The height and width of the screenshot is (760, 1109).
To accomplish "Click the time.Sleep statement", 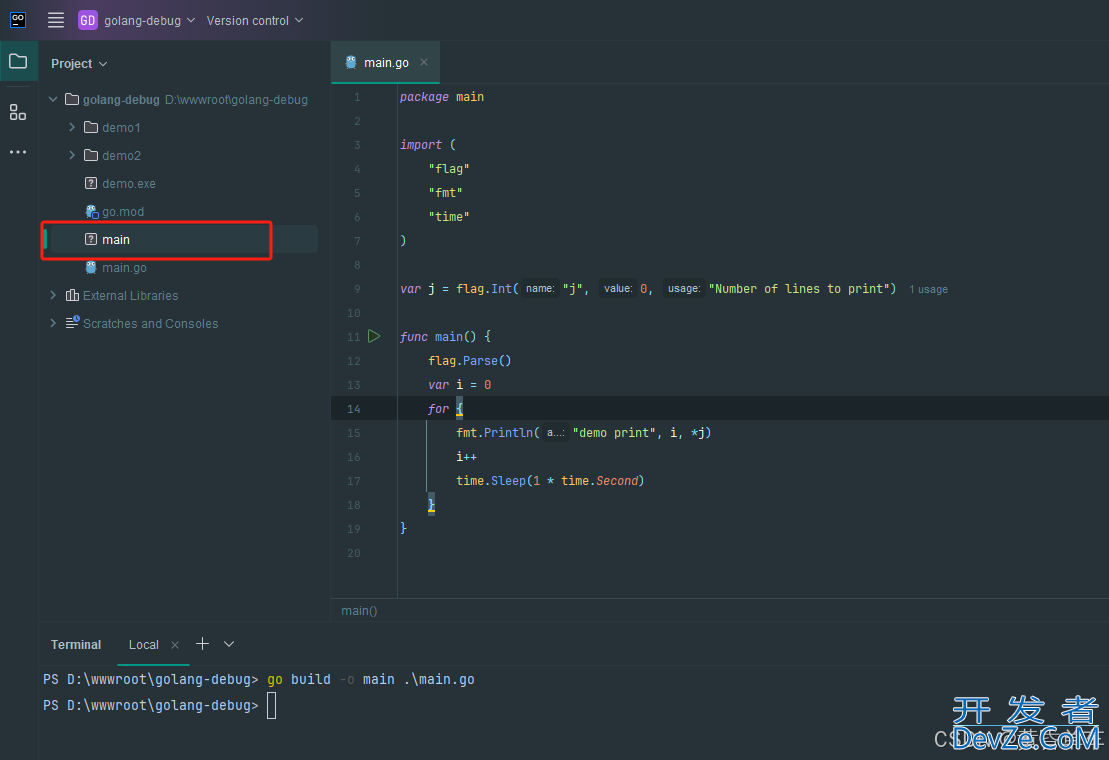I will (x=550, y=481).
